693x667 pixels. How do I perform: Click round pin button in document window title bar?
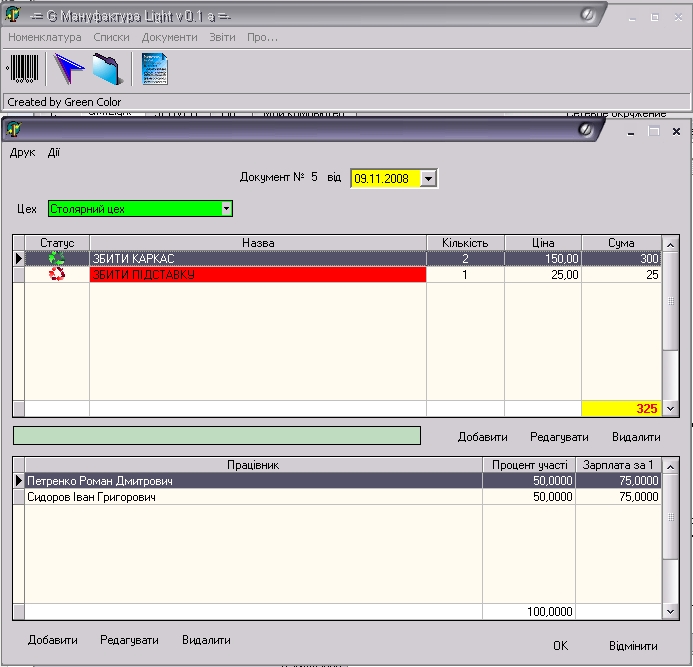coord(586,130)
